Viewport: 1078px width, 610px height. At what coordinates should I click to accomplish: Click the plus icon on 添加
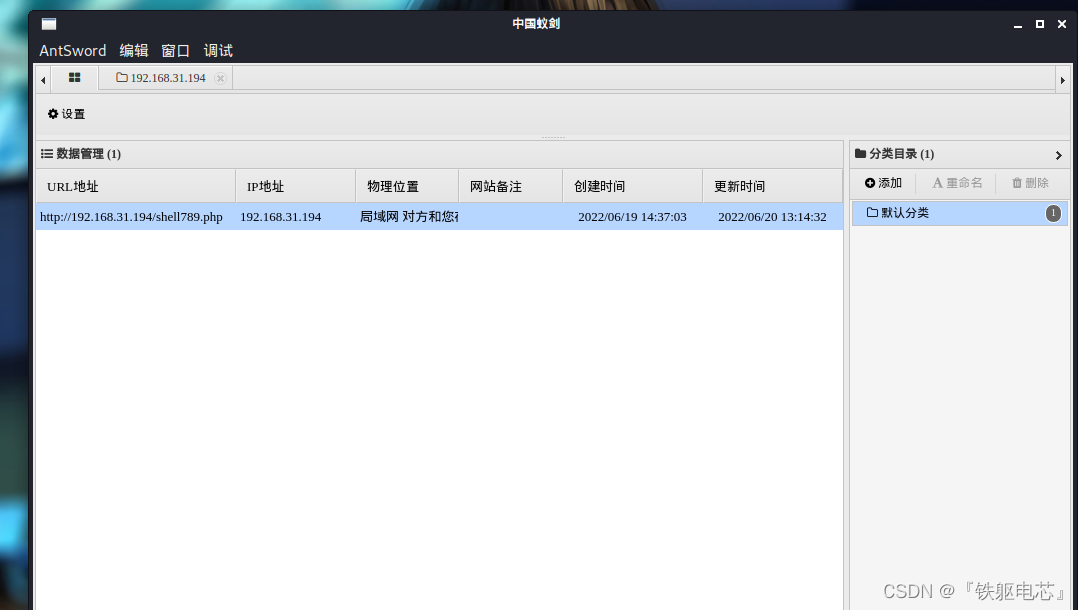[868, 182]
